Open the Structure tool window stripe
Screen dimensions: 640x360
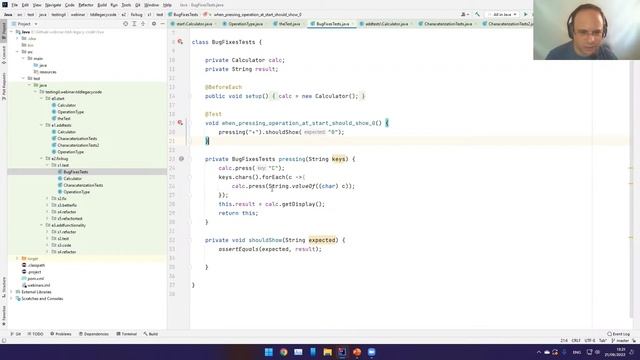click(x=4, y=287)
